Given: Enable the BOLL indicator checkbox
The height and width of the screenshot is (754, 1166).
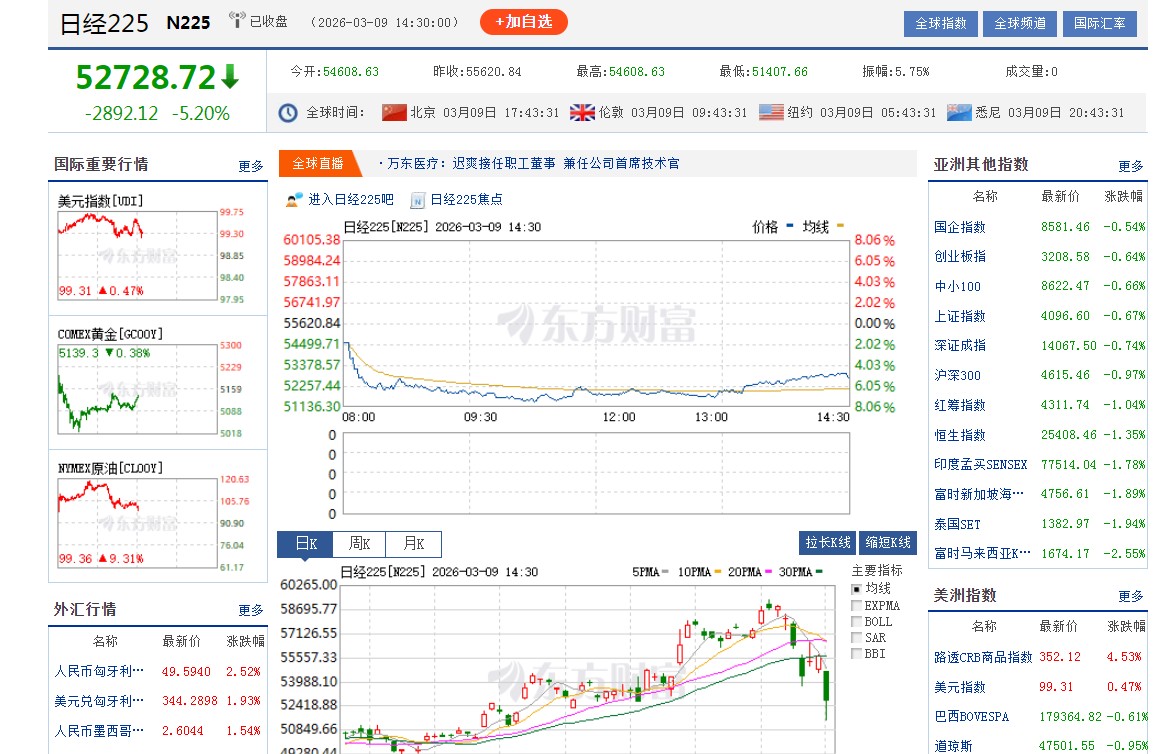Looking at the screenshot, I should point(855,621).
